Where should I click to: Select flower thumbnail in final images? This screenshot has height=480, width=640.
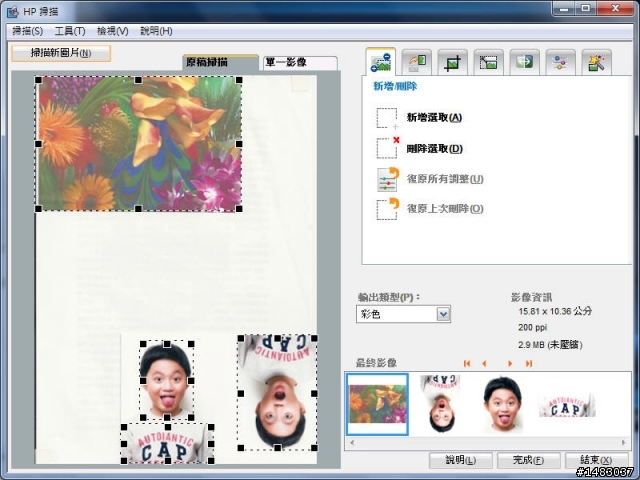click(377, 404)
